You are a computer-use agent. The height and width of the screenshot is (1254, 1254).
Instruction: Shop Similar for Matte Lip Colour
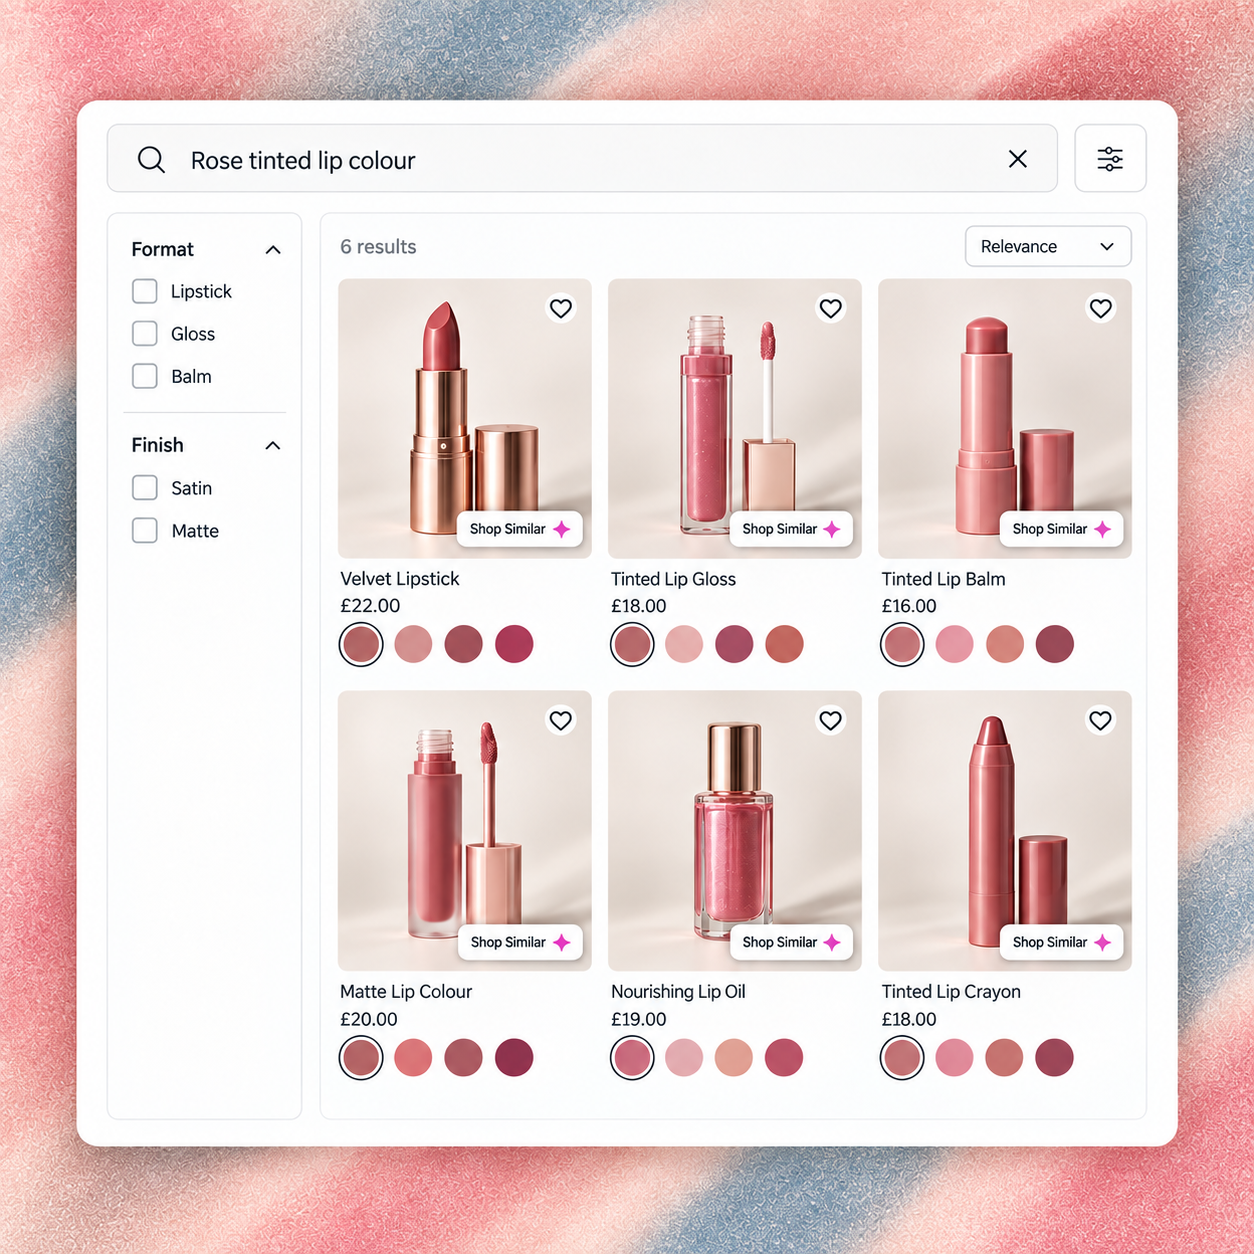520,942
